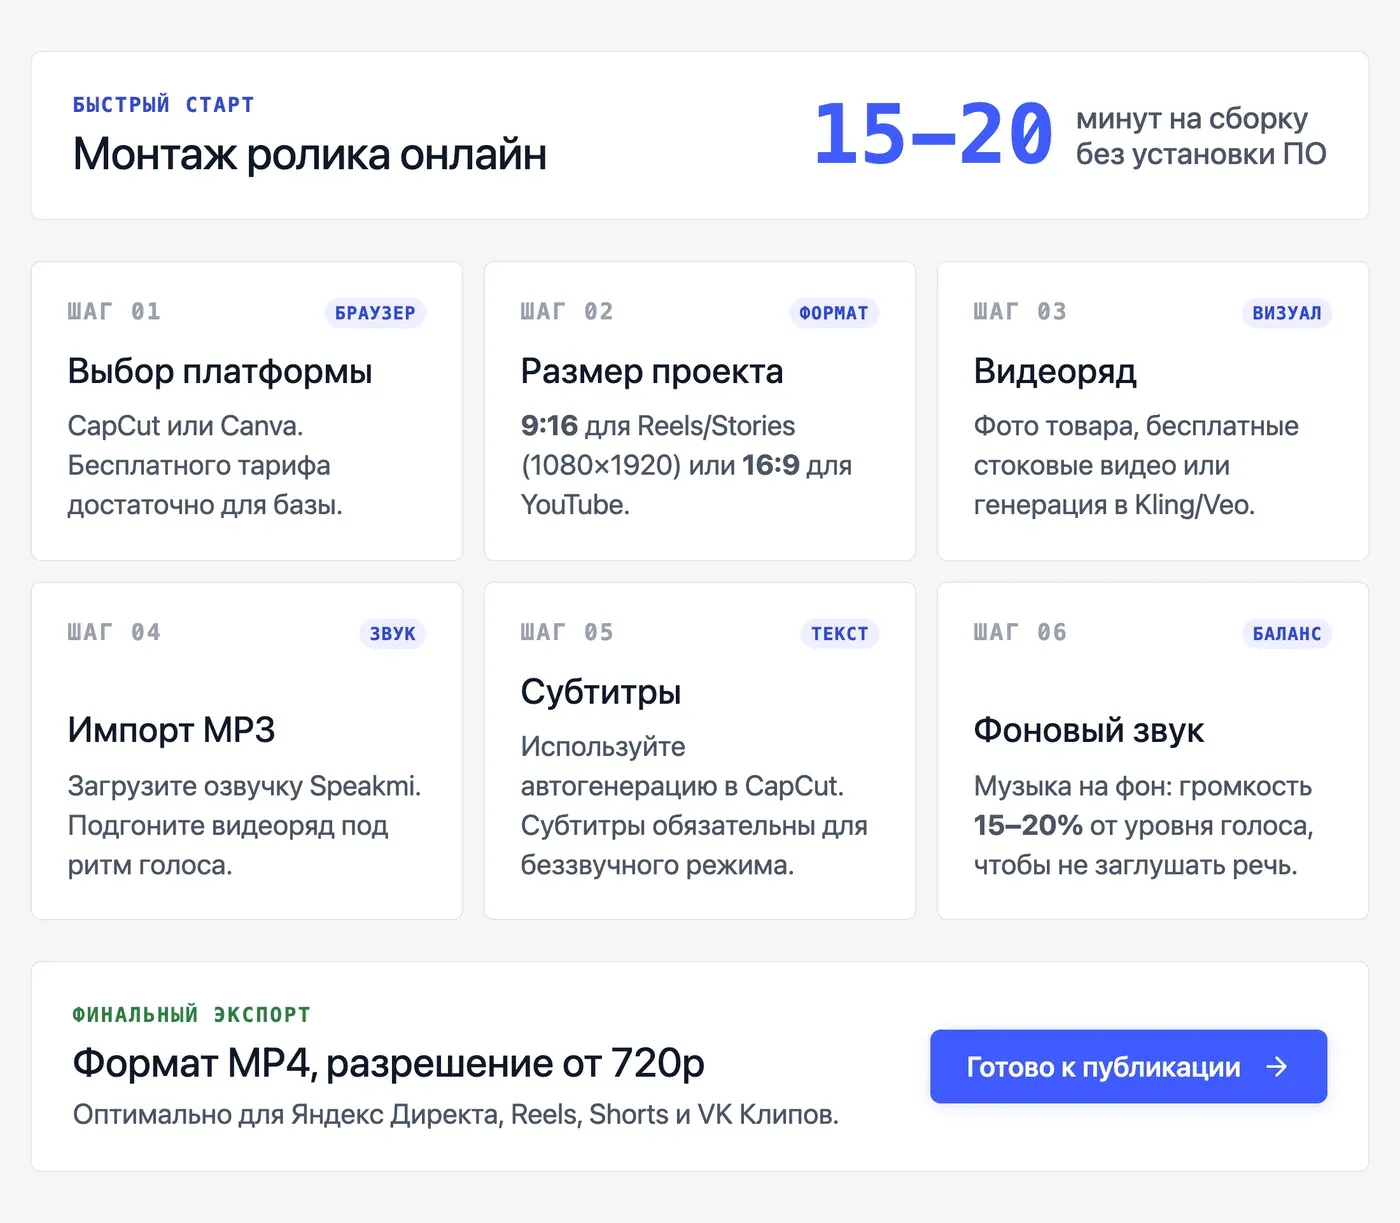Click the "ЗВУК" tag badge
Screen dimensions: 1400x1223
point(393,634)
